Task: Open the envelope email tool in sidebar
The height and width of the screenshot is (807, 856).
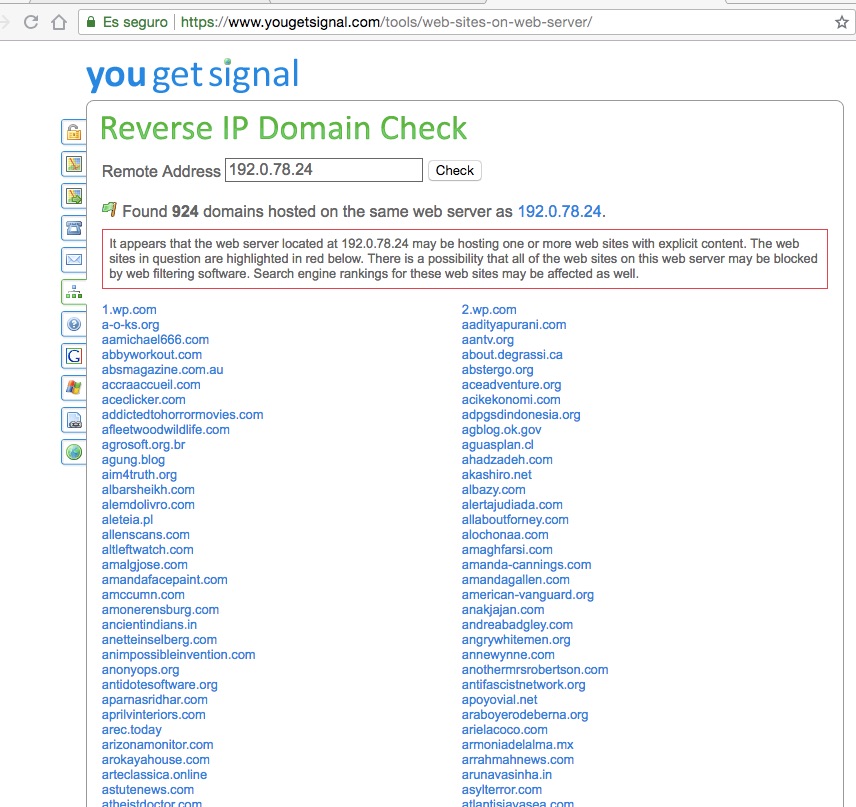Action: [73, 260]
